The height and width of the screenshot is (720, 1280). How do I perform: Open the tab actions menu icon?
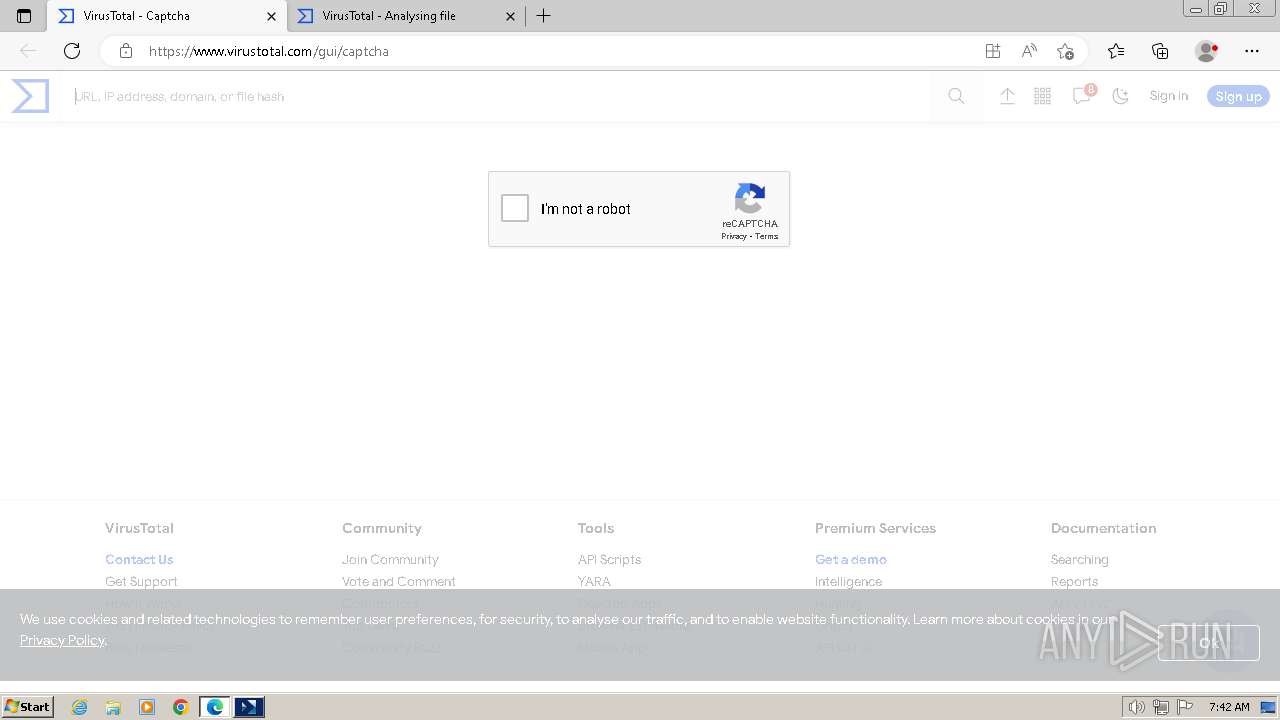point(24,16)
